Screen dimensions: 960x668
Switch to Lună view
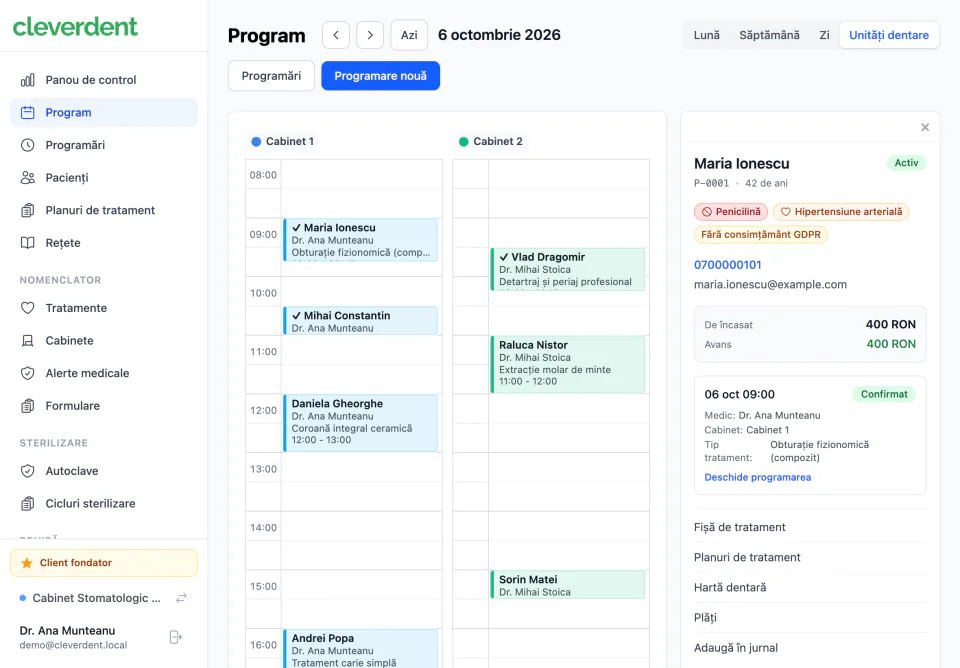pos(707,35)
